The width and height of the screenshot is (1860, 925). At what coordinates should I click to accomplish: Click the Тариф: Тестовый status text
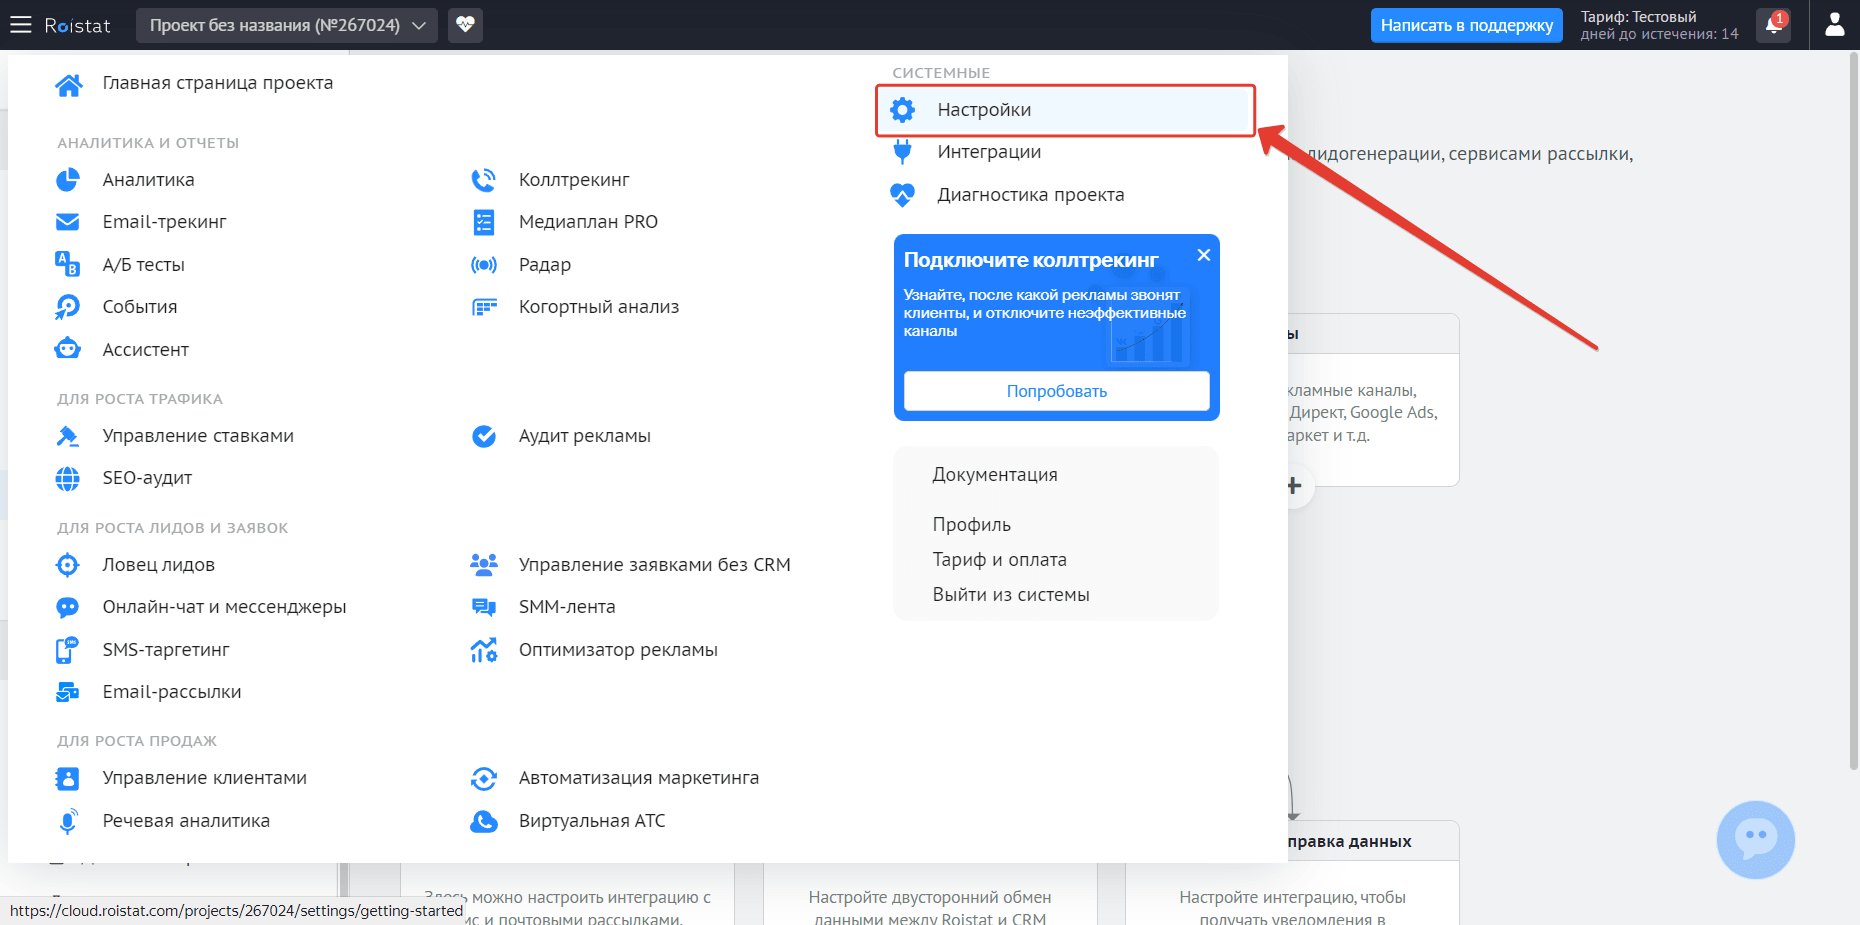pyautogui.click(x=1637, y=17)
